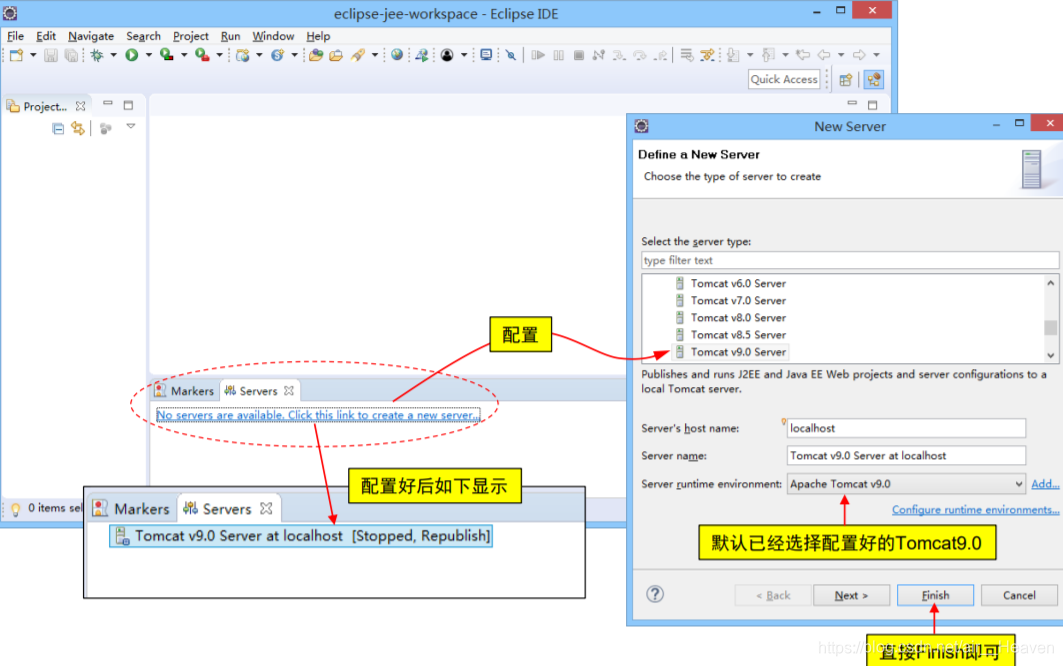
Task: Open the Help menu
Action: (x=318, y=36)
